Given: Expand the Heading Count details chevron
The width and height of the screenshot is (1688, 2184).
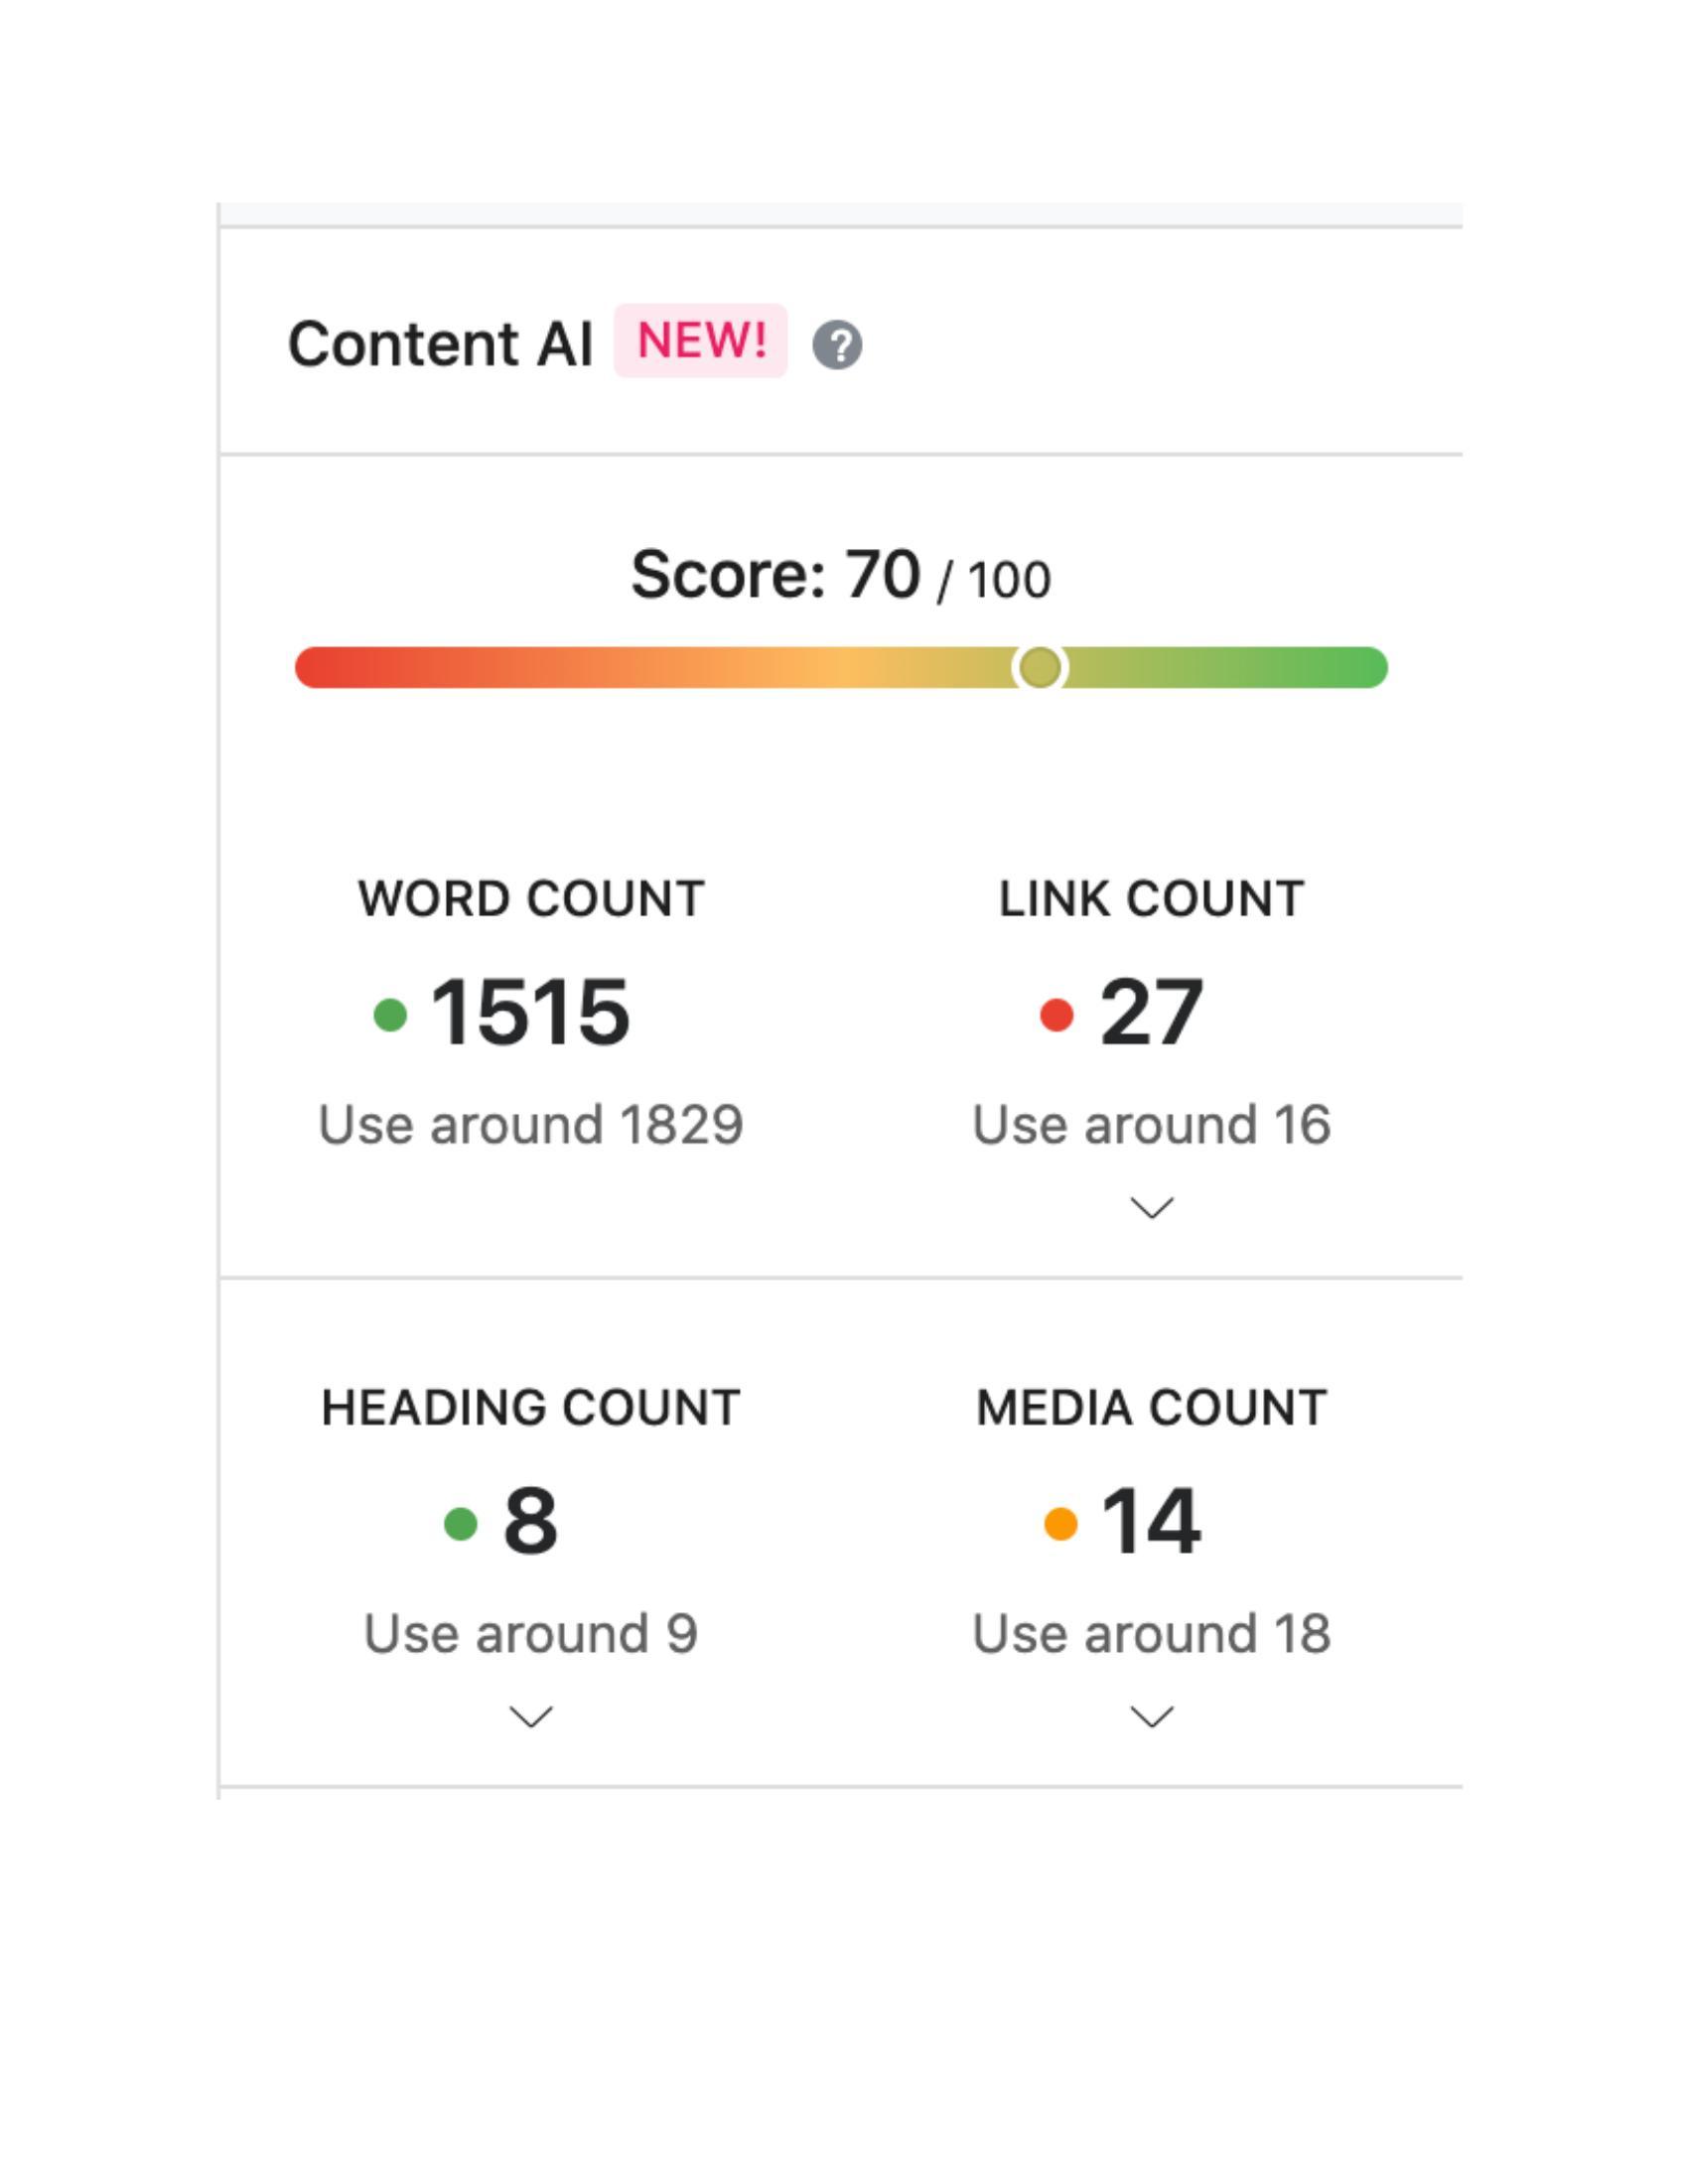Looking at the screenshot, I should pos(531,1717).
